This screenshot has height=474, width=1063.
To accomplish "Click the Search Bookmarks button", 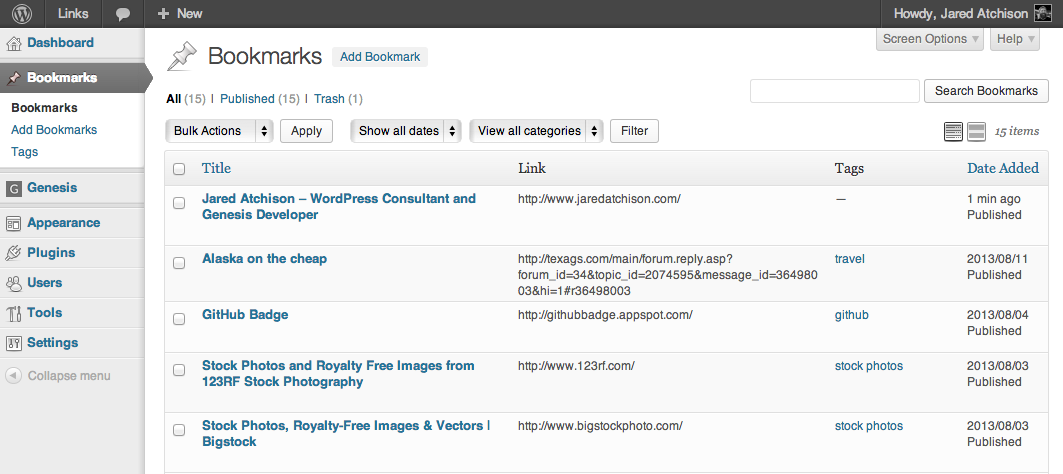I will [986, 91].
